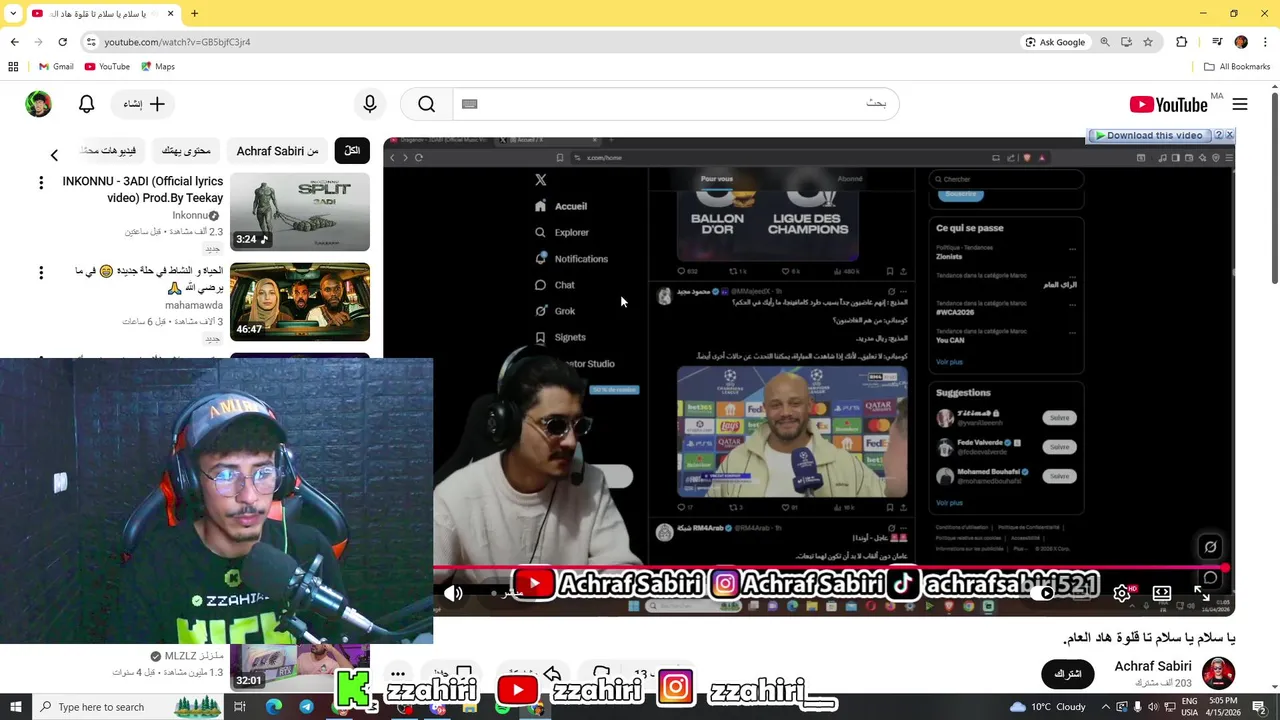Exit fullscreen via the player corner icon
This screenshot has height=720, width=1280.
[x=1202, y=593]
